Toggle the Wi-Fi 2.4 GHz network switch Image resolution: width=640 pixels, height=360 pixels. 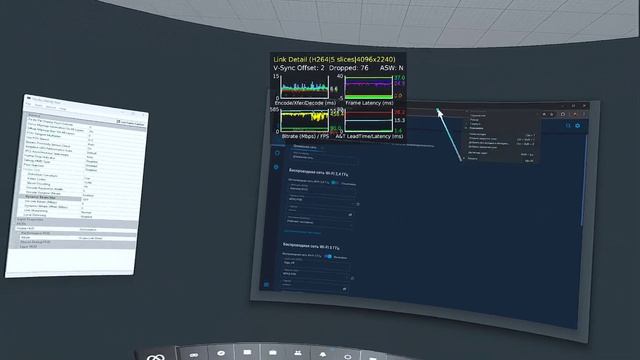335,182
